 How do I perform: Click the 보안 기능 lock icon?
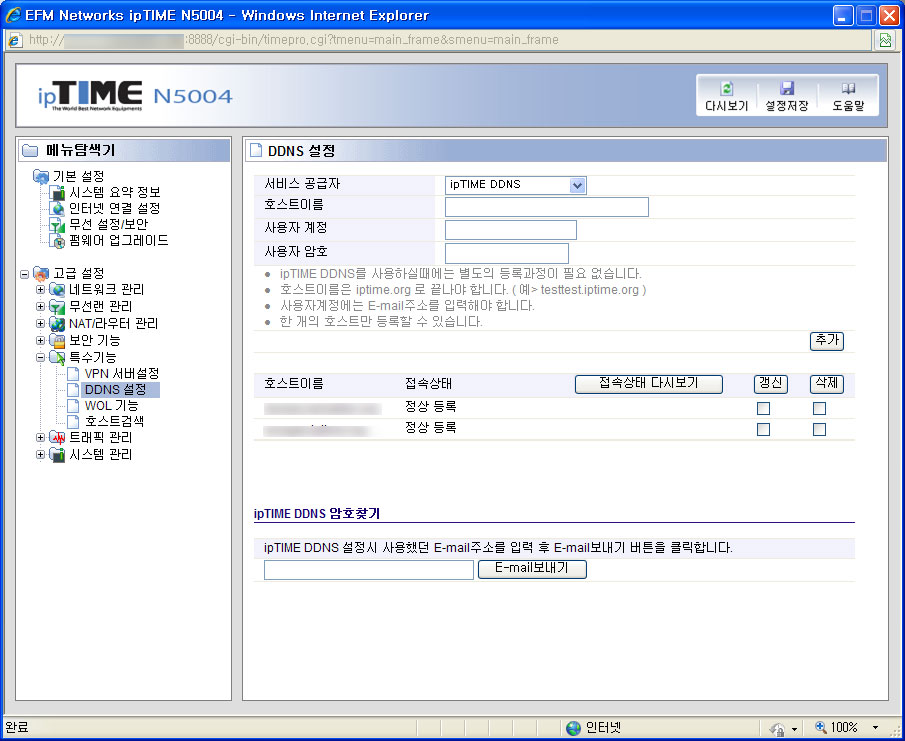[57, 340]
